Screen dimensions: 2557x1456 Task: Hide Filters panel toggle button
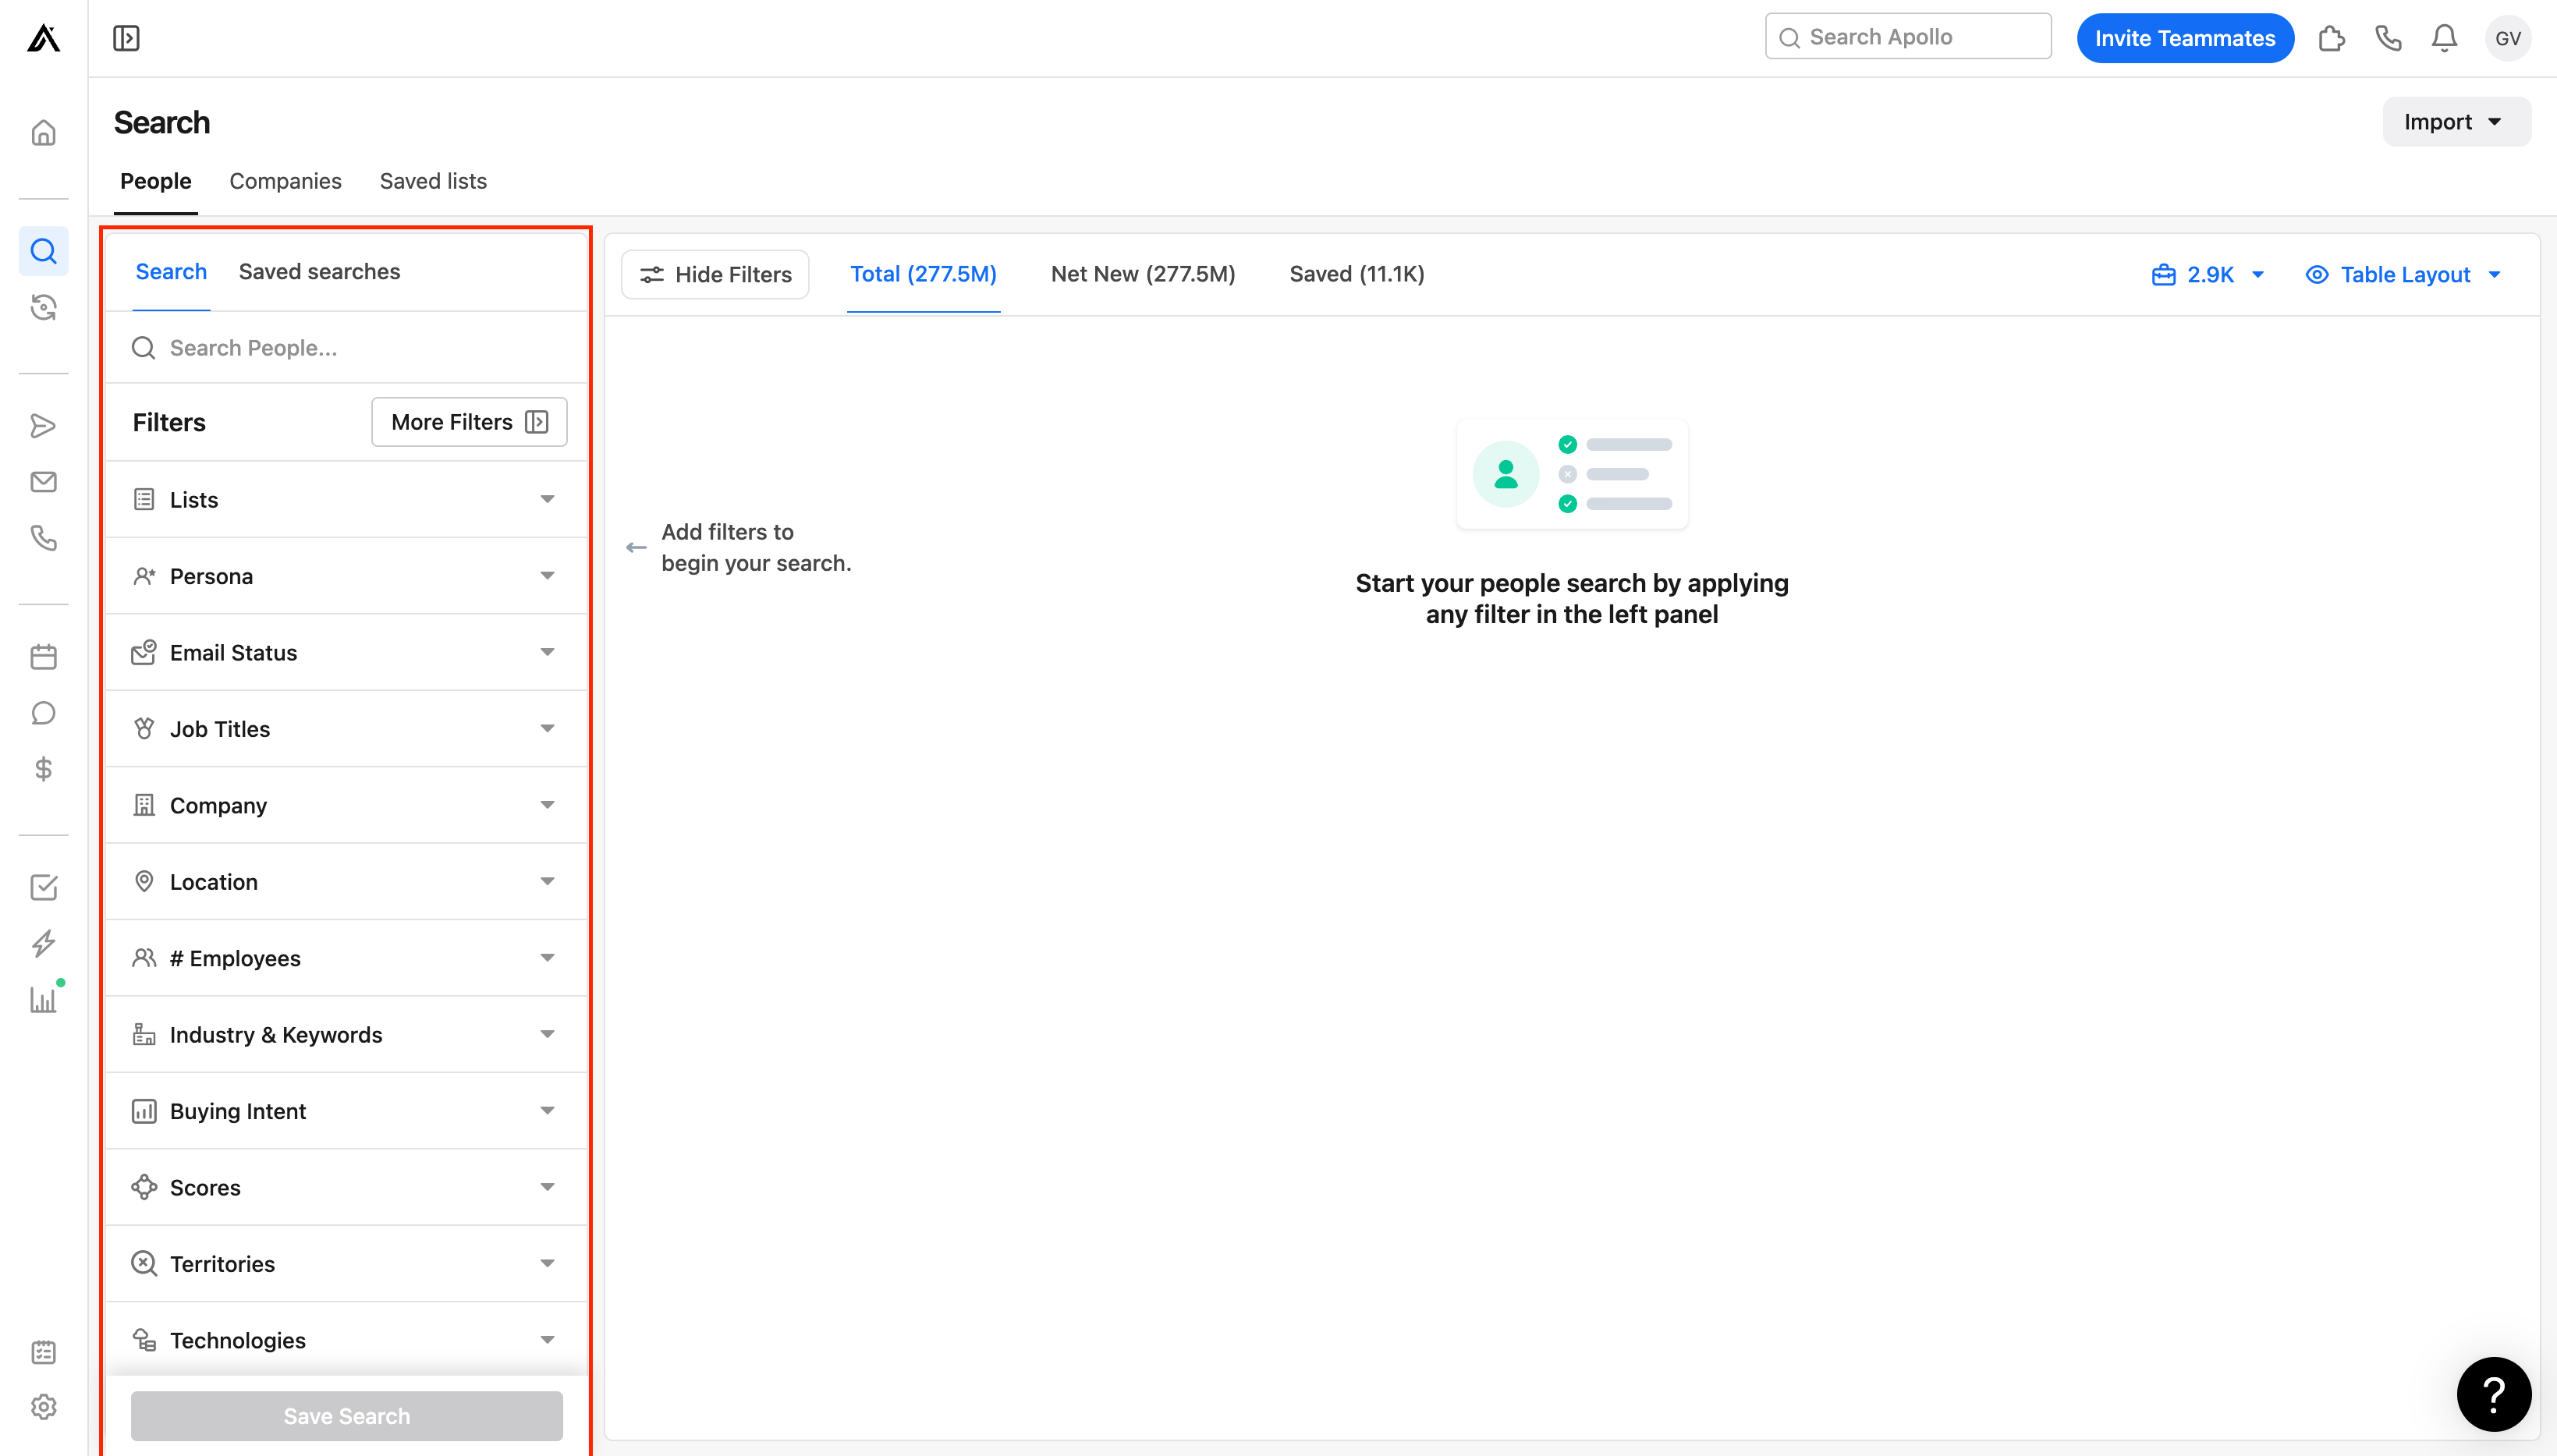715,274
